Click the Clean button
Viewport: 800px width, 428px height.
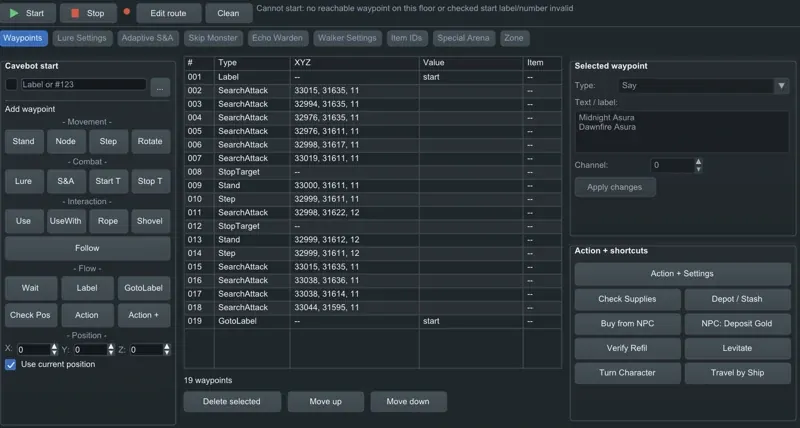coord(229,13)
